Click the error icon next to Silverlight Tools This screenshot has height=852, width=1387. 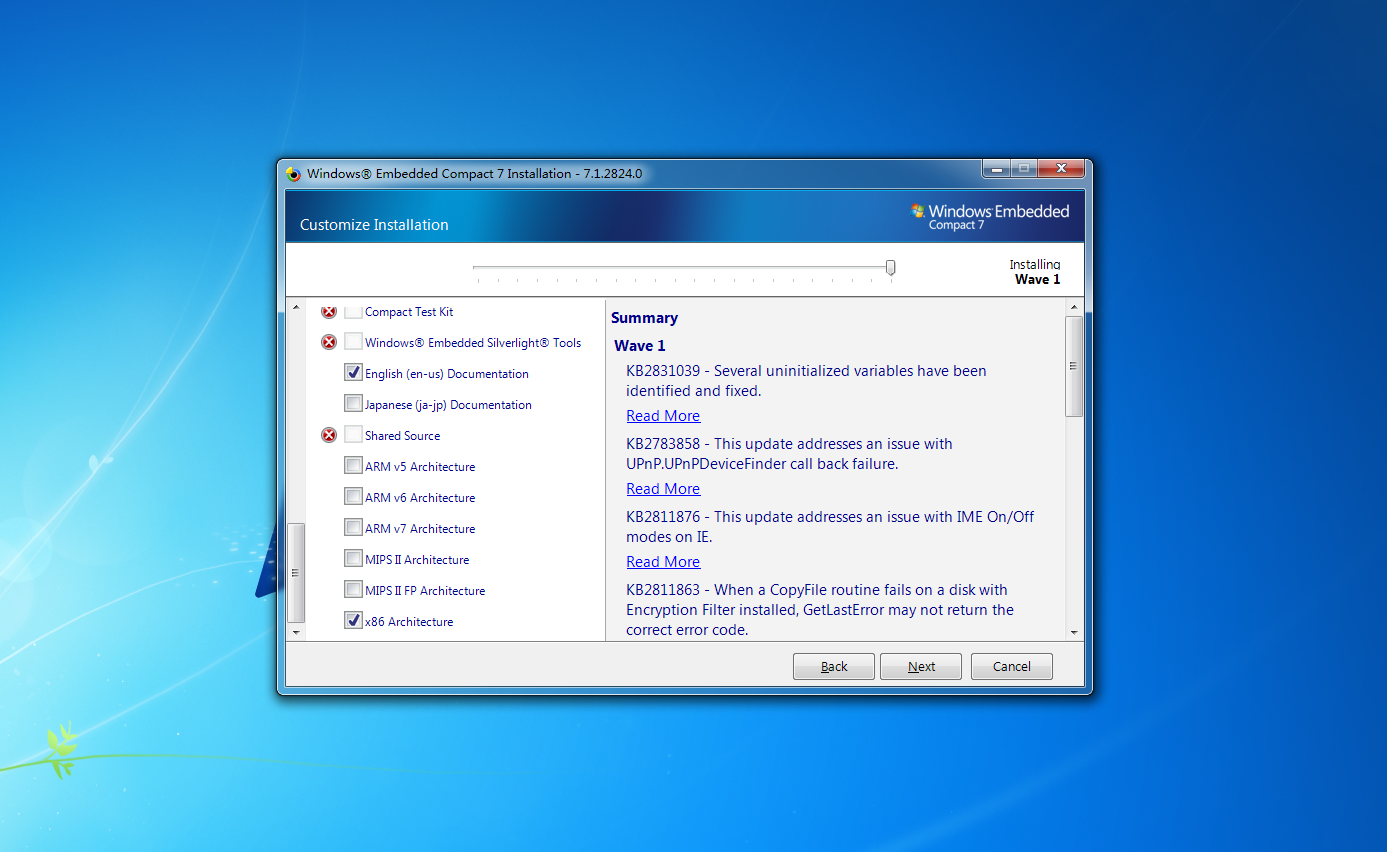(x=329, y=342)
